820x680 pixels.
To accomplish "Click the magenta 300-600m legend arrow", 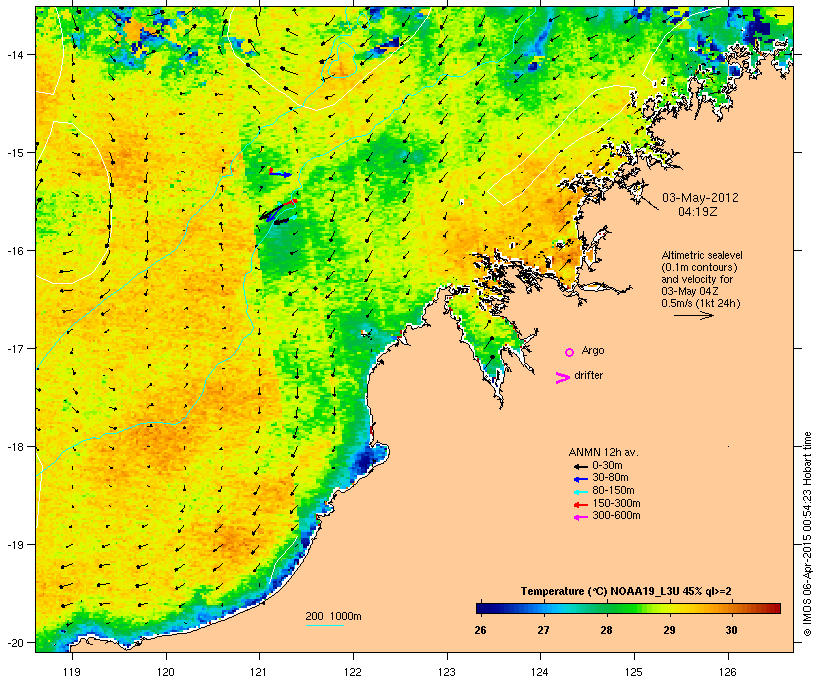I will point(580,517).
